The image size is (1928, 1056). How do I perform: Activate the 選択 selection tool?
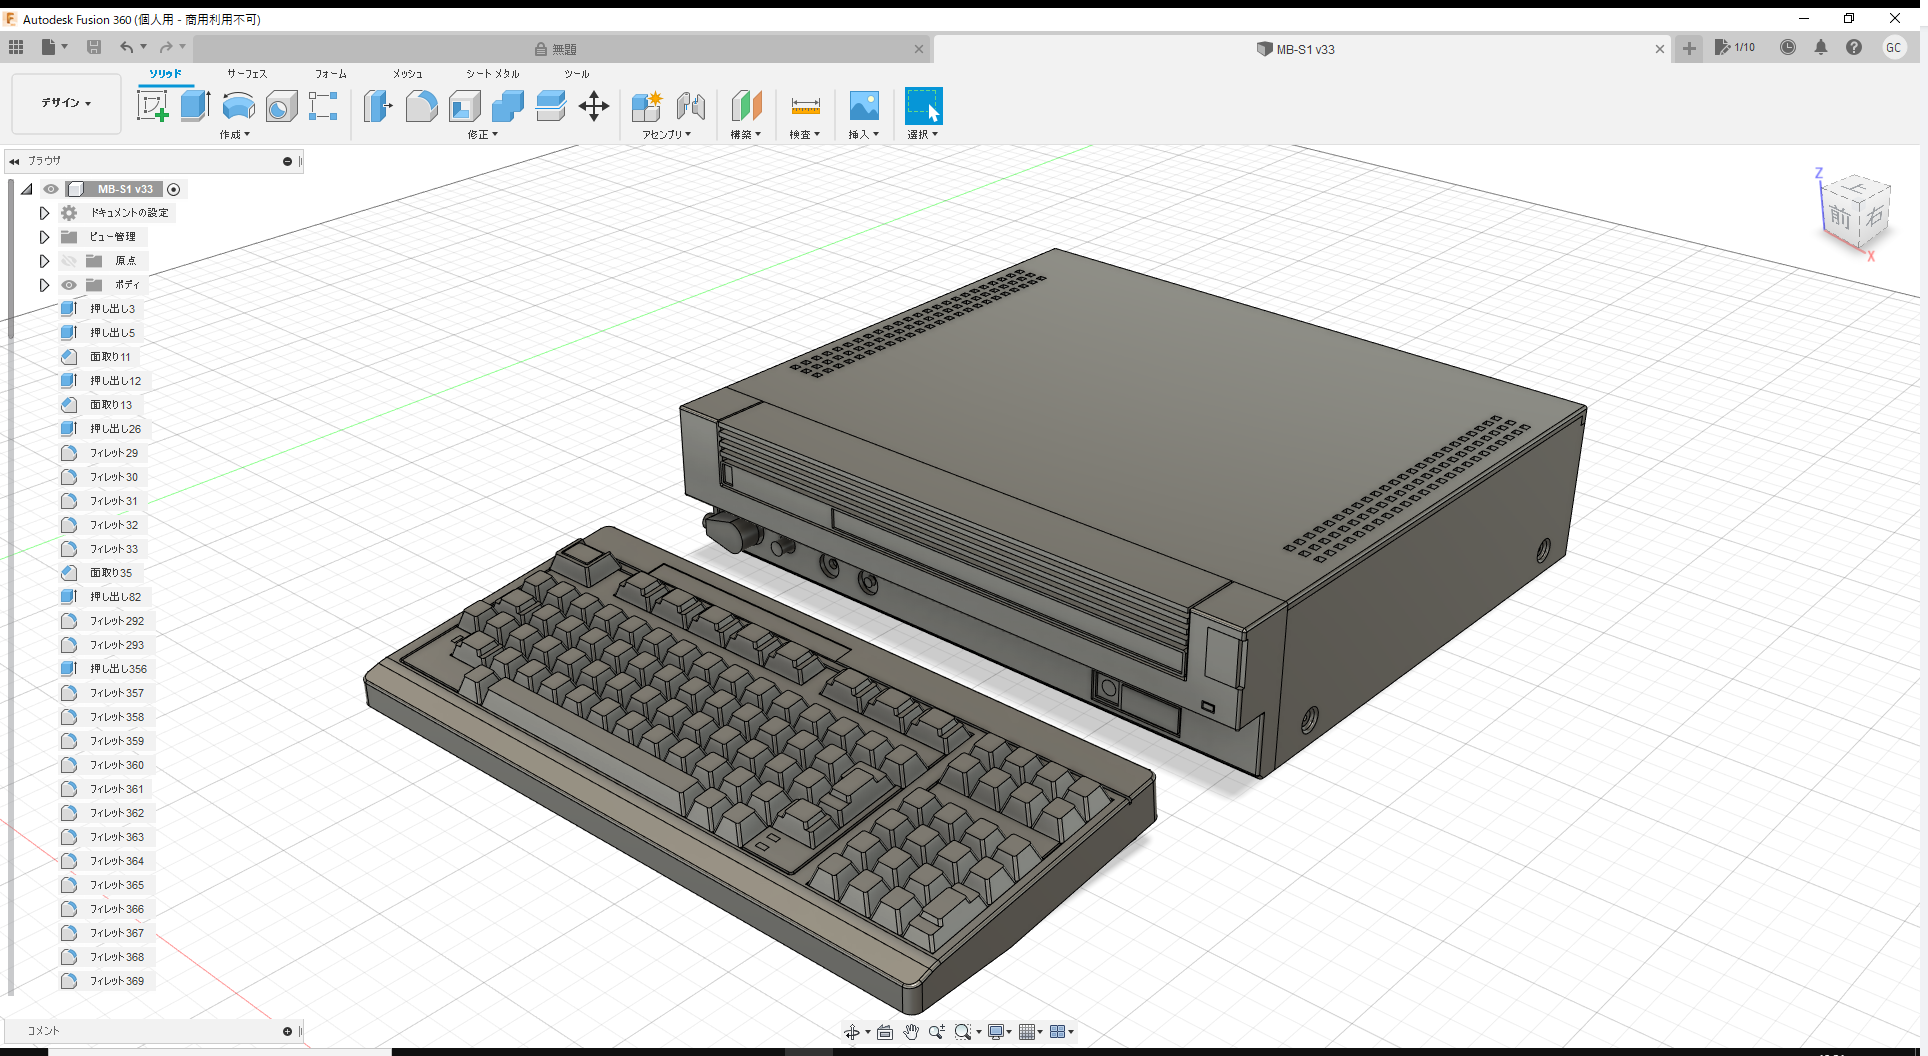[x=922, y=105]
